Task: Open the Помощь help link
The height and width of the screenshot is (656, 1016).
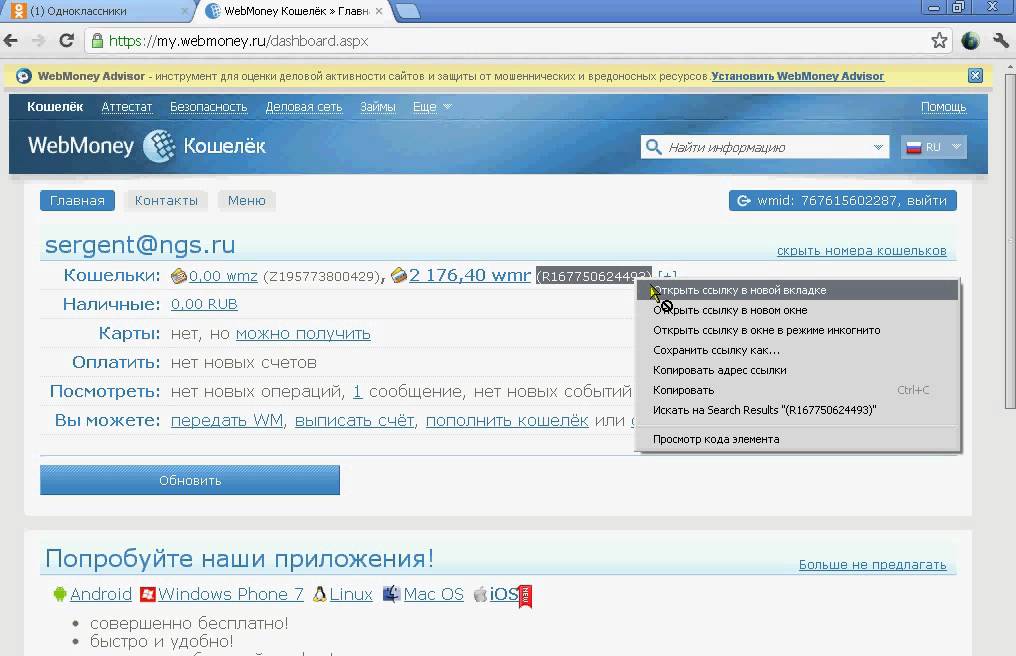Action: point(943,106)
